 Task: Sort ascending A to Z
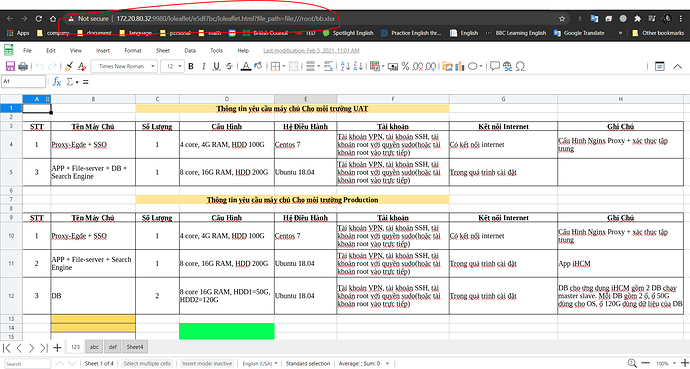point(345,66)
